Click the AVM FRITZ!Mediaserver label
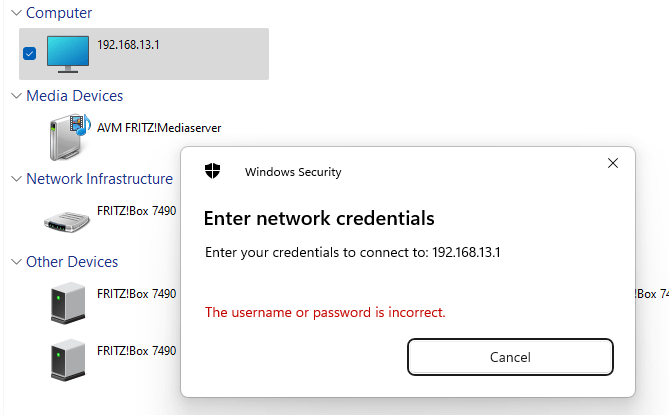 point(159,128)
